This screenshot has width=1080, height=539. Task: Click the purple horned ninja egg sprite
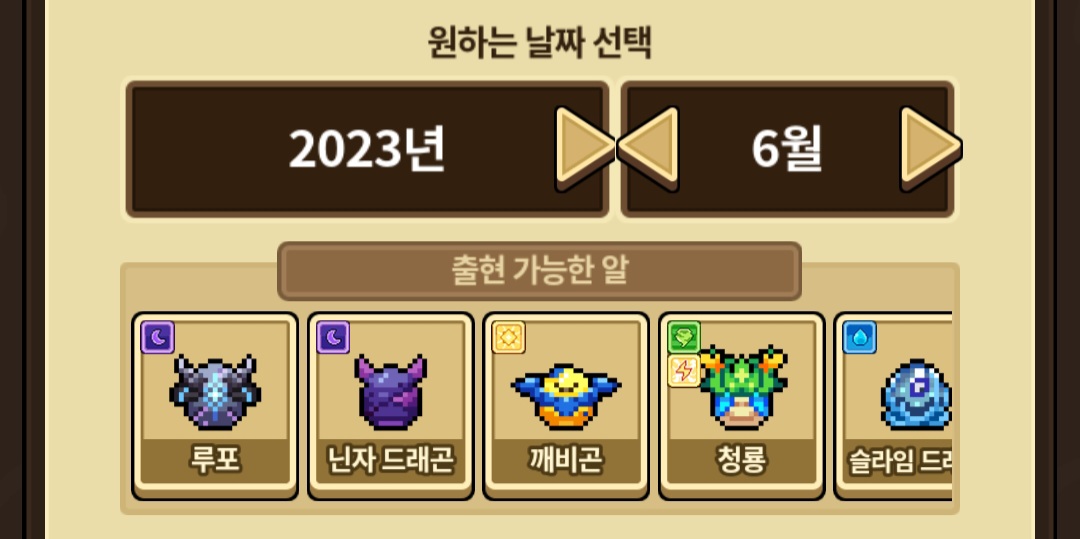point(391,392)
